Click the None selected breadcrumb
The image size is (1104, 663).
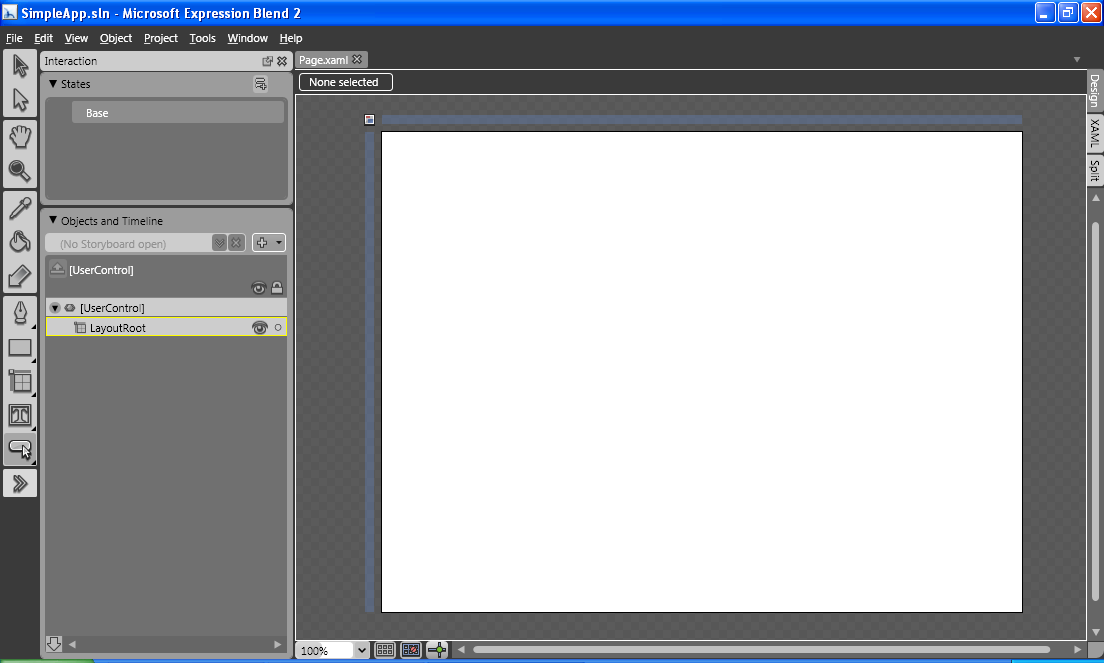click(x=344, y=82)
